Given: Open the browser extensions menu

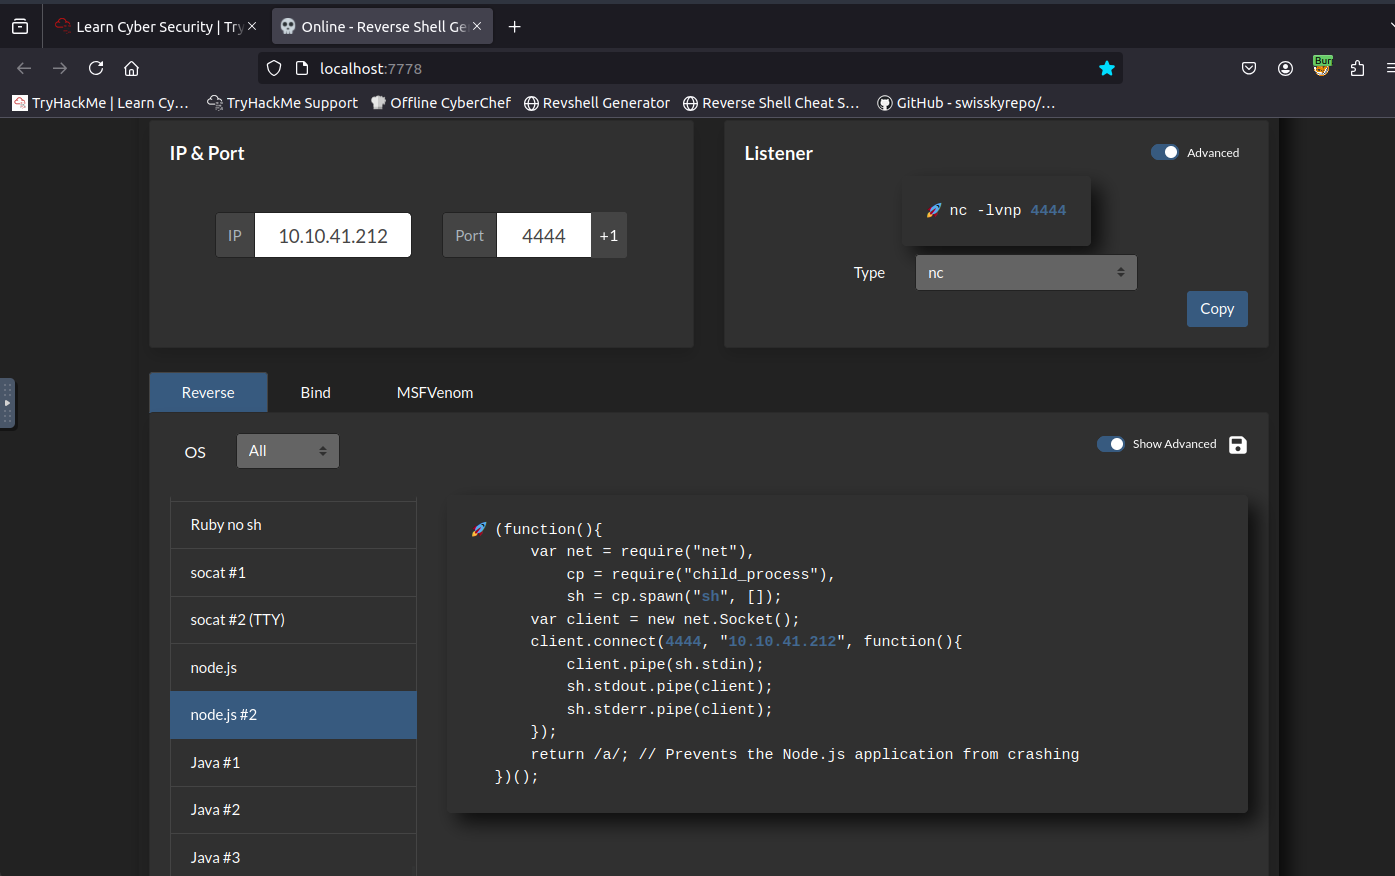Looking at the screenshot, I should 1357,68.
